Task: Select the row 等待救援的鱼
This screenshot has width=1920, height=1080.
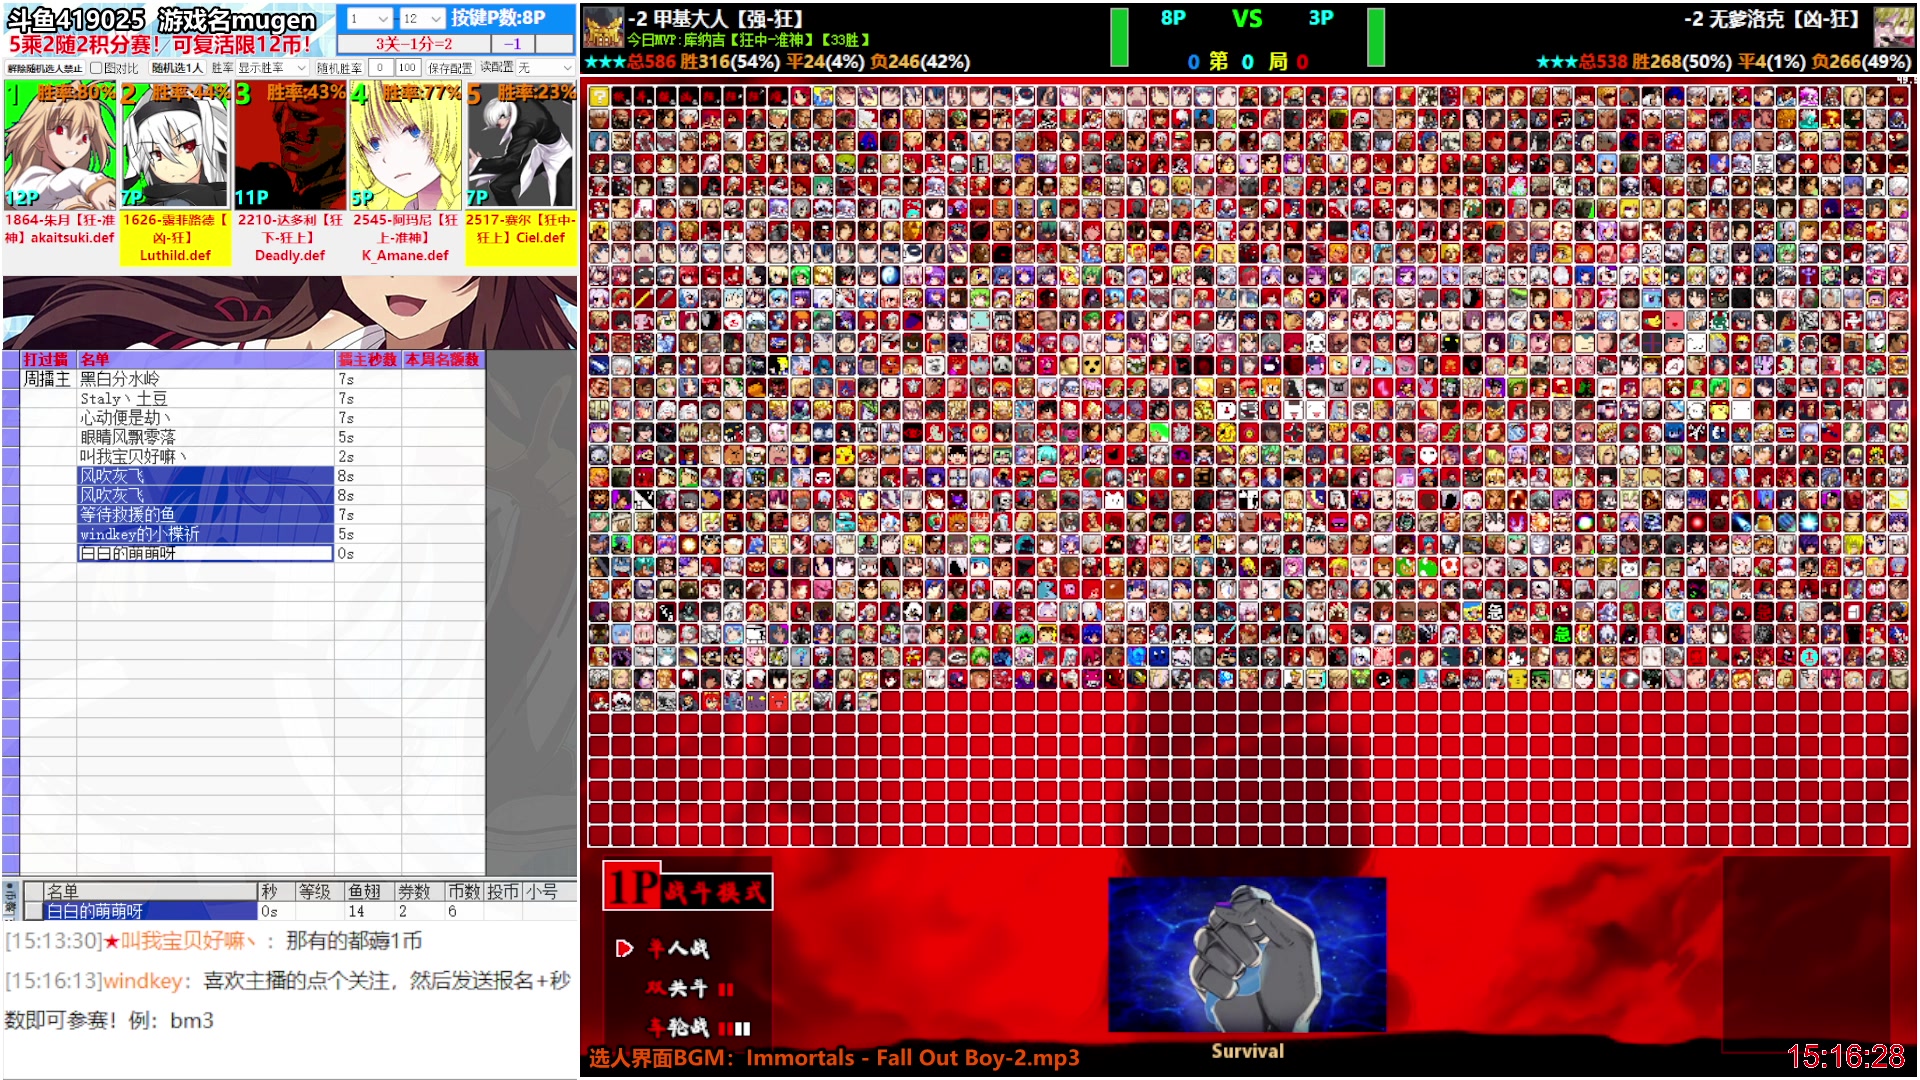Action: 206,514
